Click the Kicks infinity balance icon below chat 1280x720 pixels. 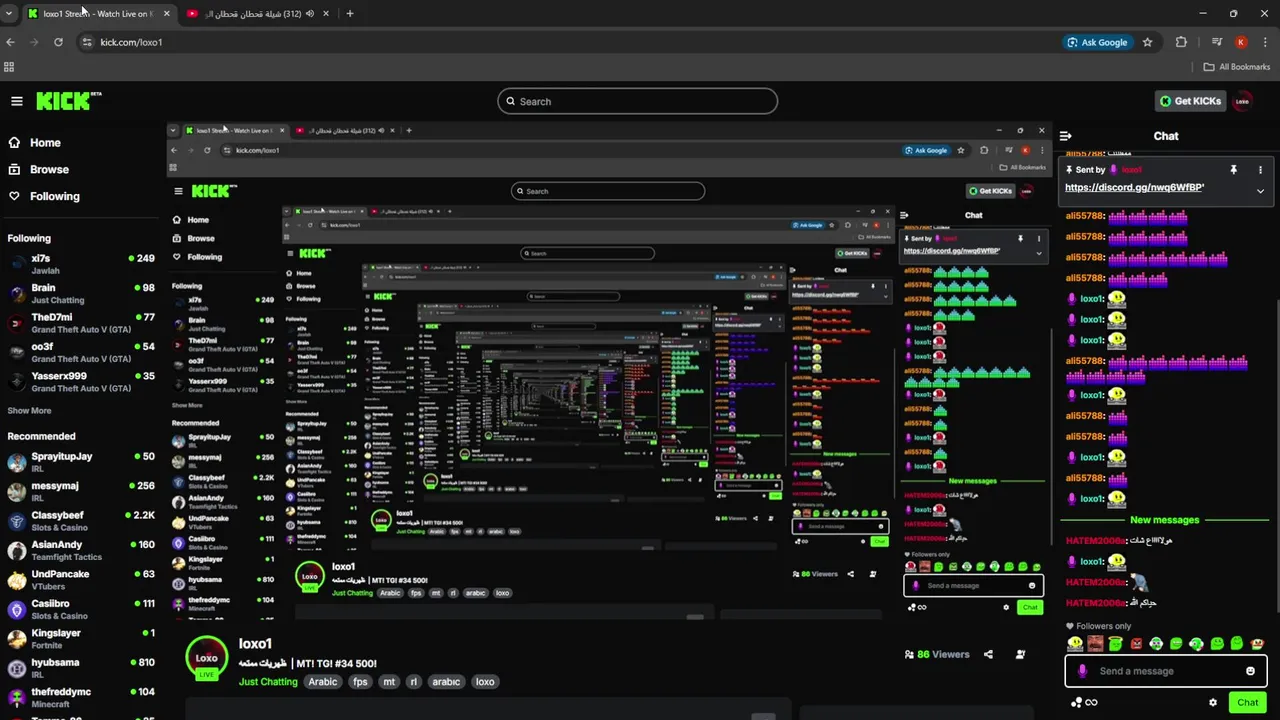[1084, 703]
